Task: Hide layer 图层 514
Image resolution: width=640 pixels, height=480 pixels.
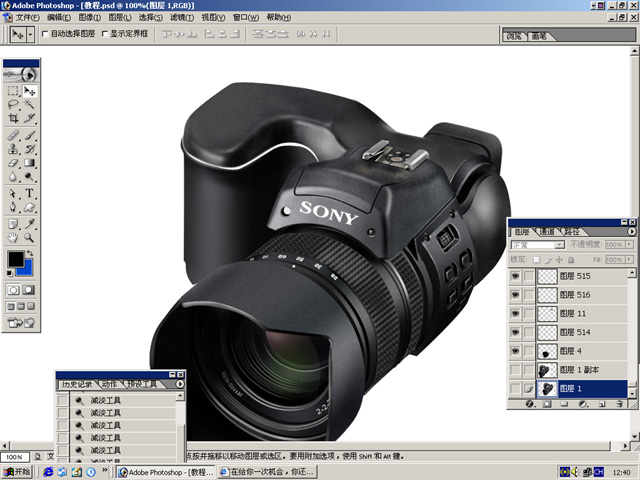Action: 516,332
